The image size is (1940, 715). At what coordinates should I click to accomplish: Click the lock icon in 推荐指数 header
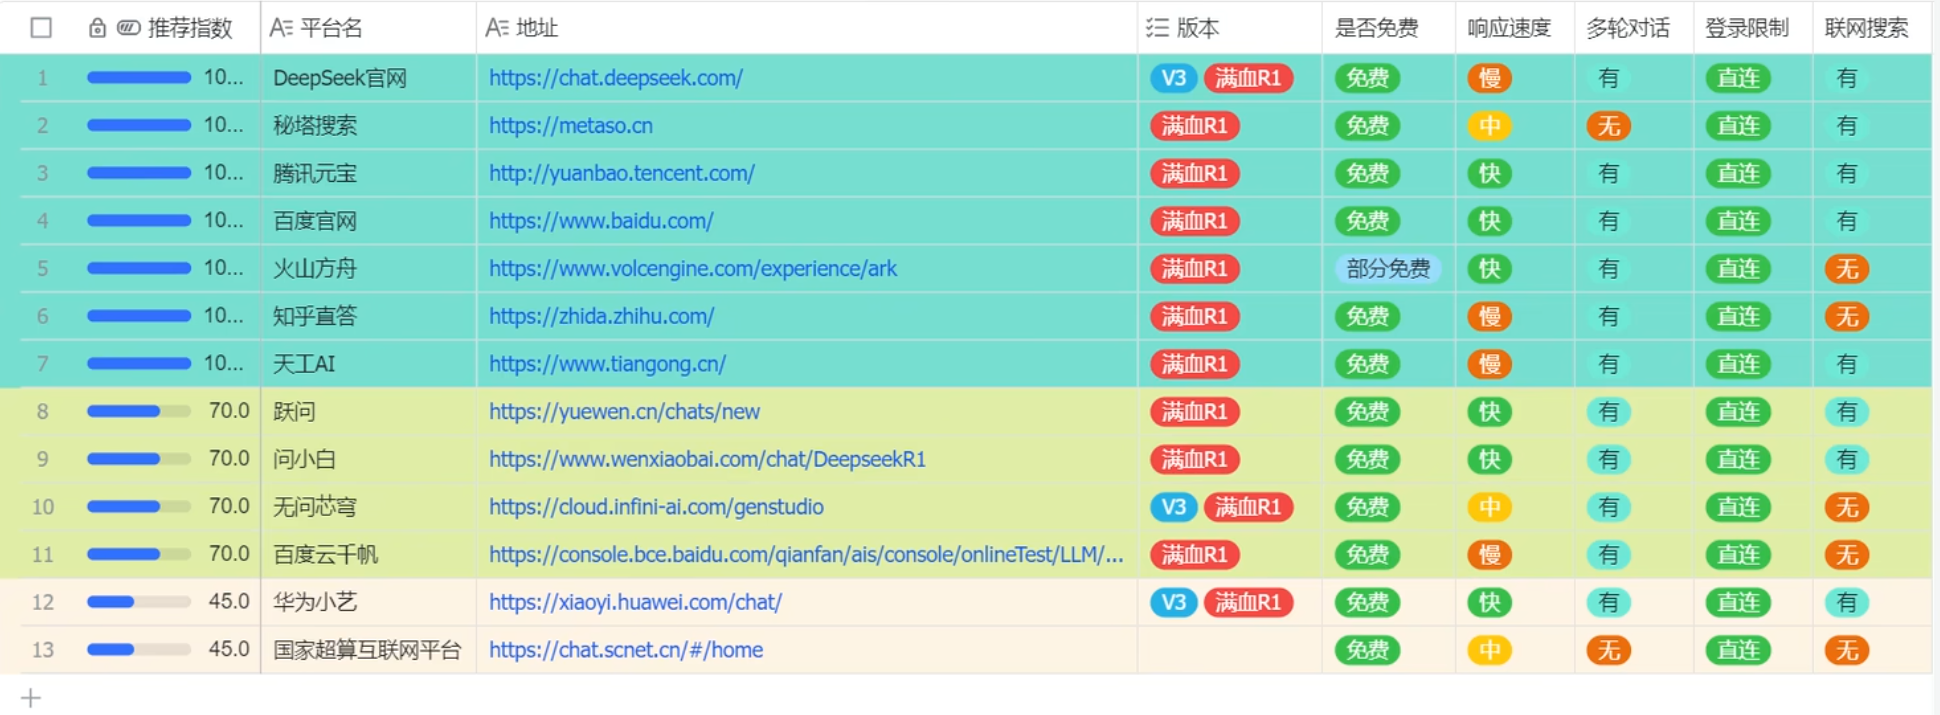(x=97, y=28)
